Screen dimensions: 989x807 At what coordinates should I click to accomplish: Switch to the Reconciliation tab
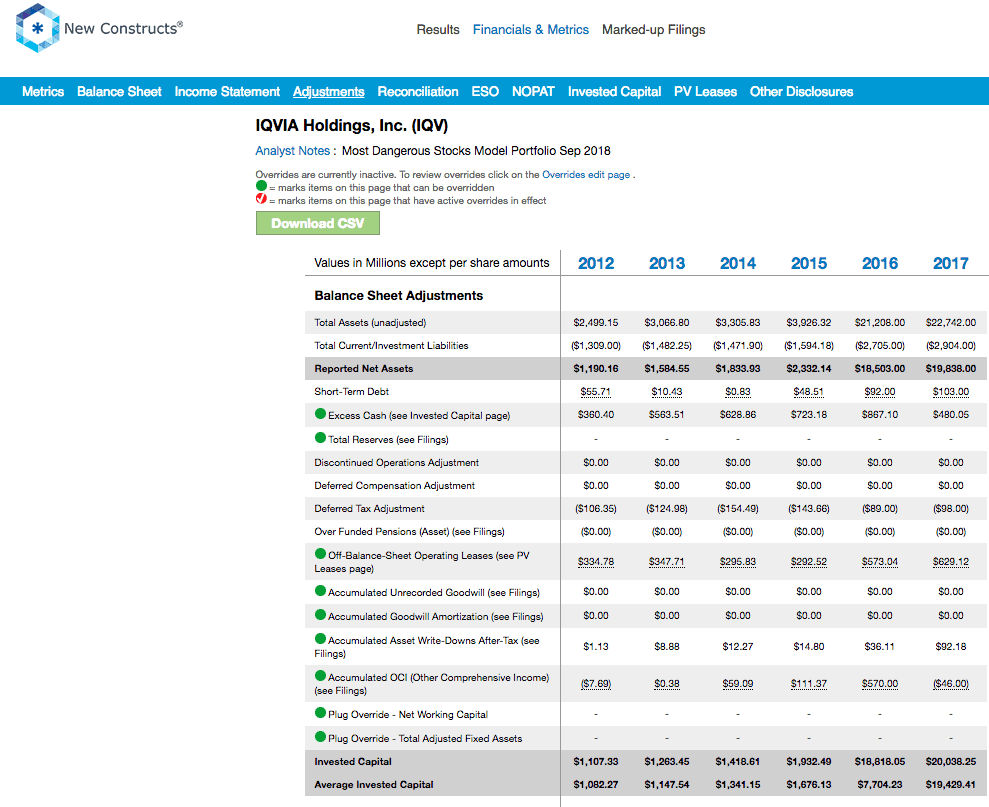point(418,91)
